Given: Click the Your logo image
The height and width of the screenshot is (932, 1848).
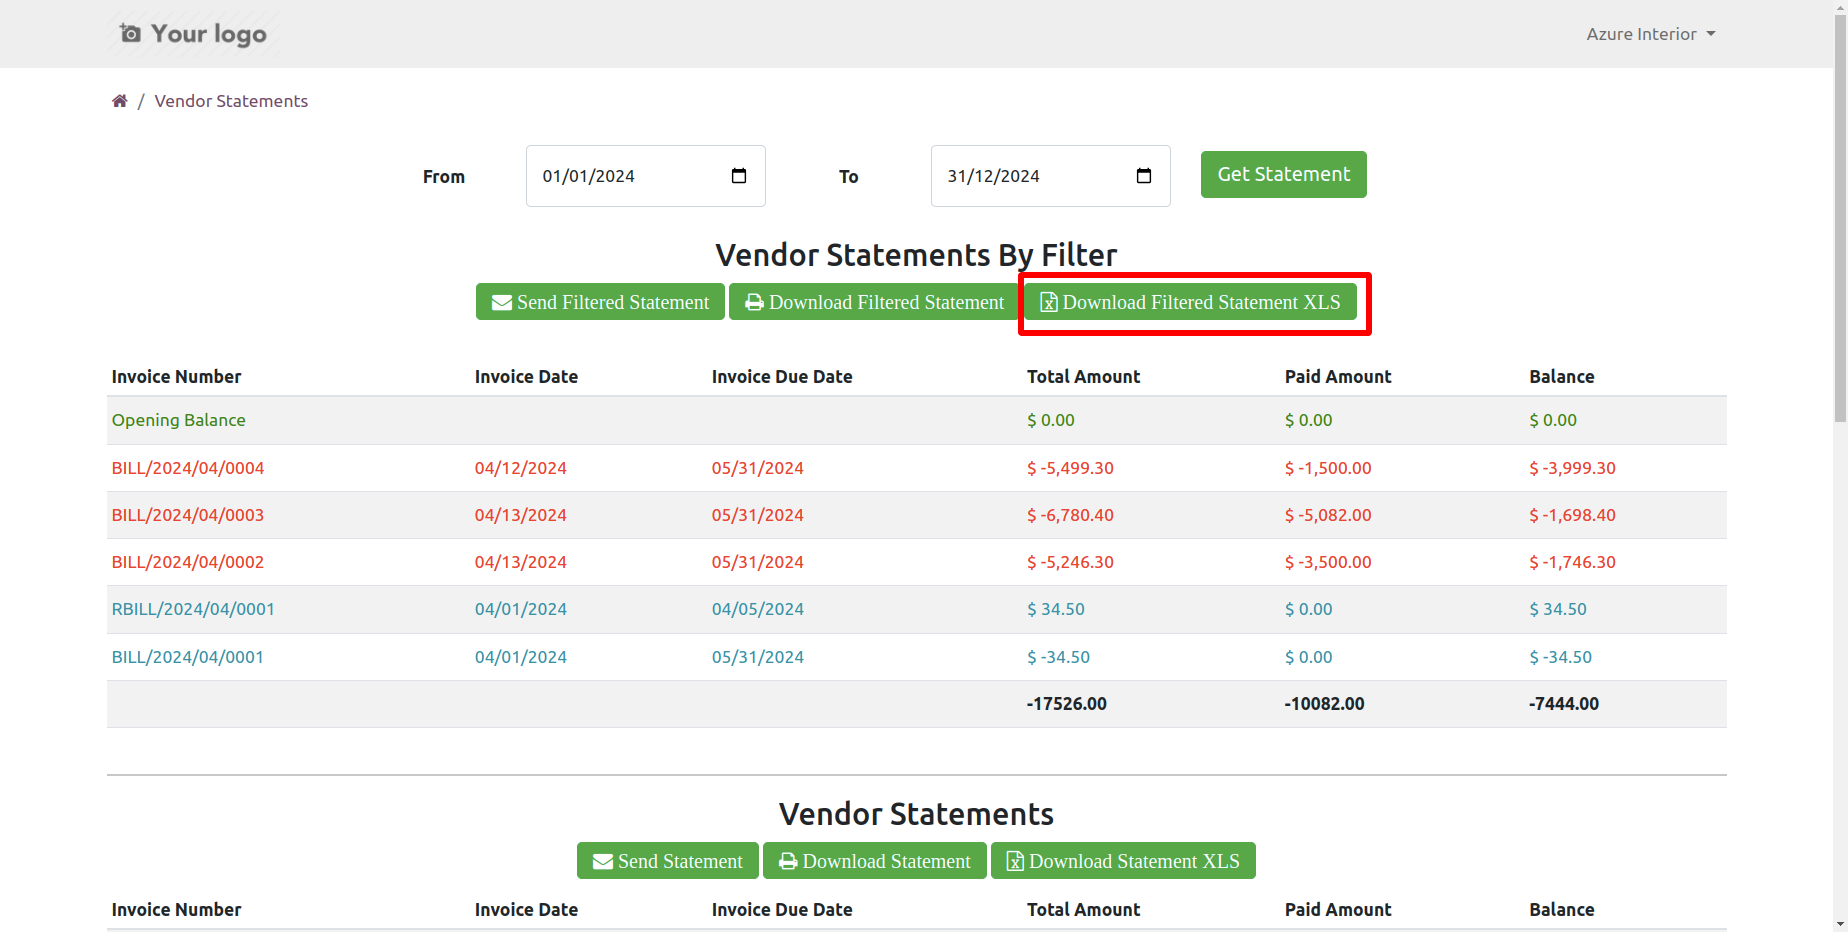Looking at the screenshot, I should tap(193, 34).
